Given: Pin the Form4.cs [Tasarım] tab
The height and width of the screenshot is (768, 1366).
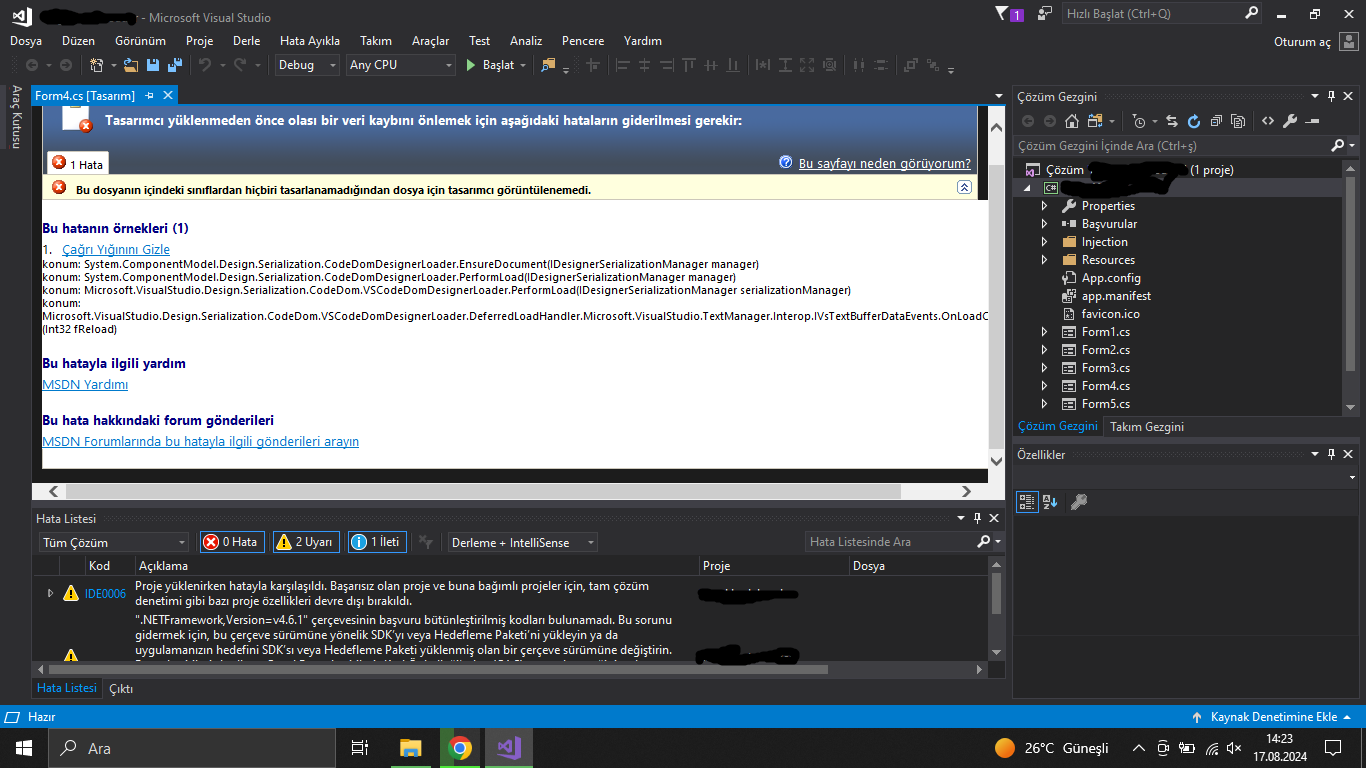Looking at the screenshot, I should (x=150, y=95).
